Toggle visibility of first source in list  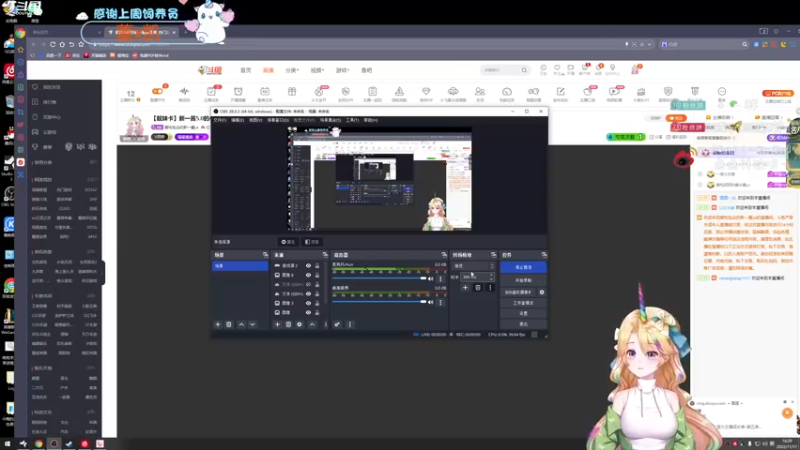pos(308,266)
